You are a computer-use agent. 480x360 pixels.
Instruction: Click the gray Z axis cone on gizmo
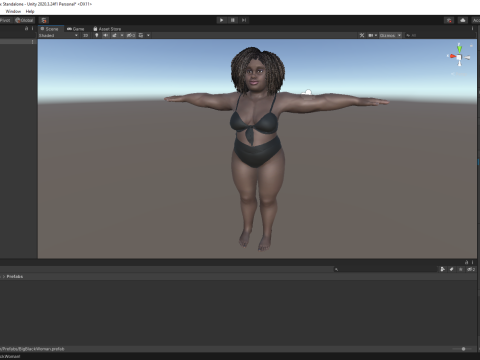click(467, 58)
